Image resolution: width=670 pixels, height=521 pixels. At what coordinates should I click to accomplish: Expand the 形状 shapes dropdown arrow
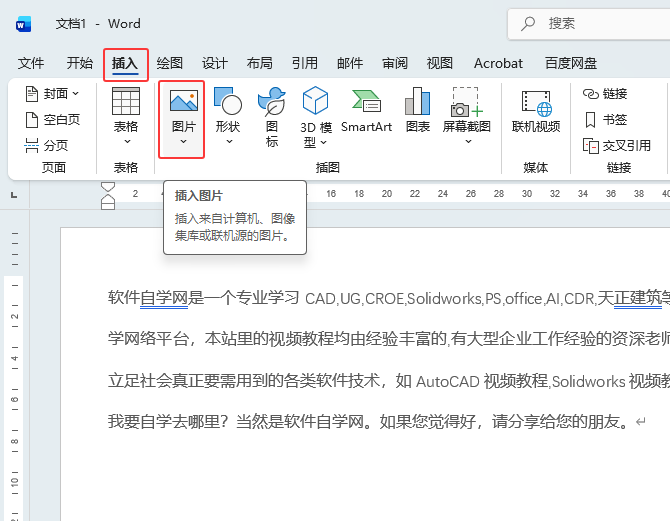229,141
